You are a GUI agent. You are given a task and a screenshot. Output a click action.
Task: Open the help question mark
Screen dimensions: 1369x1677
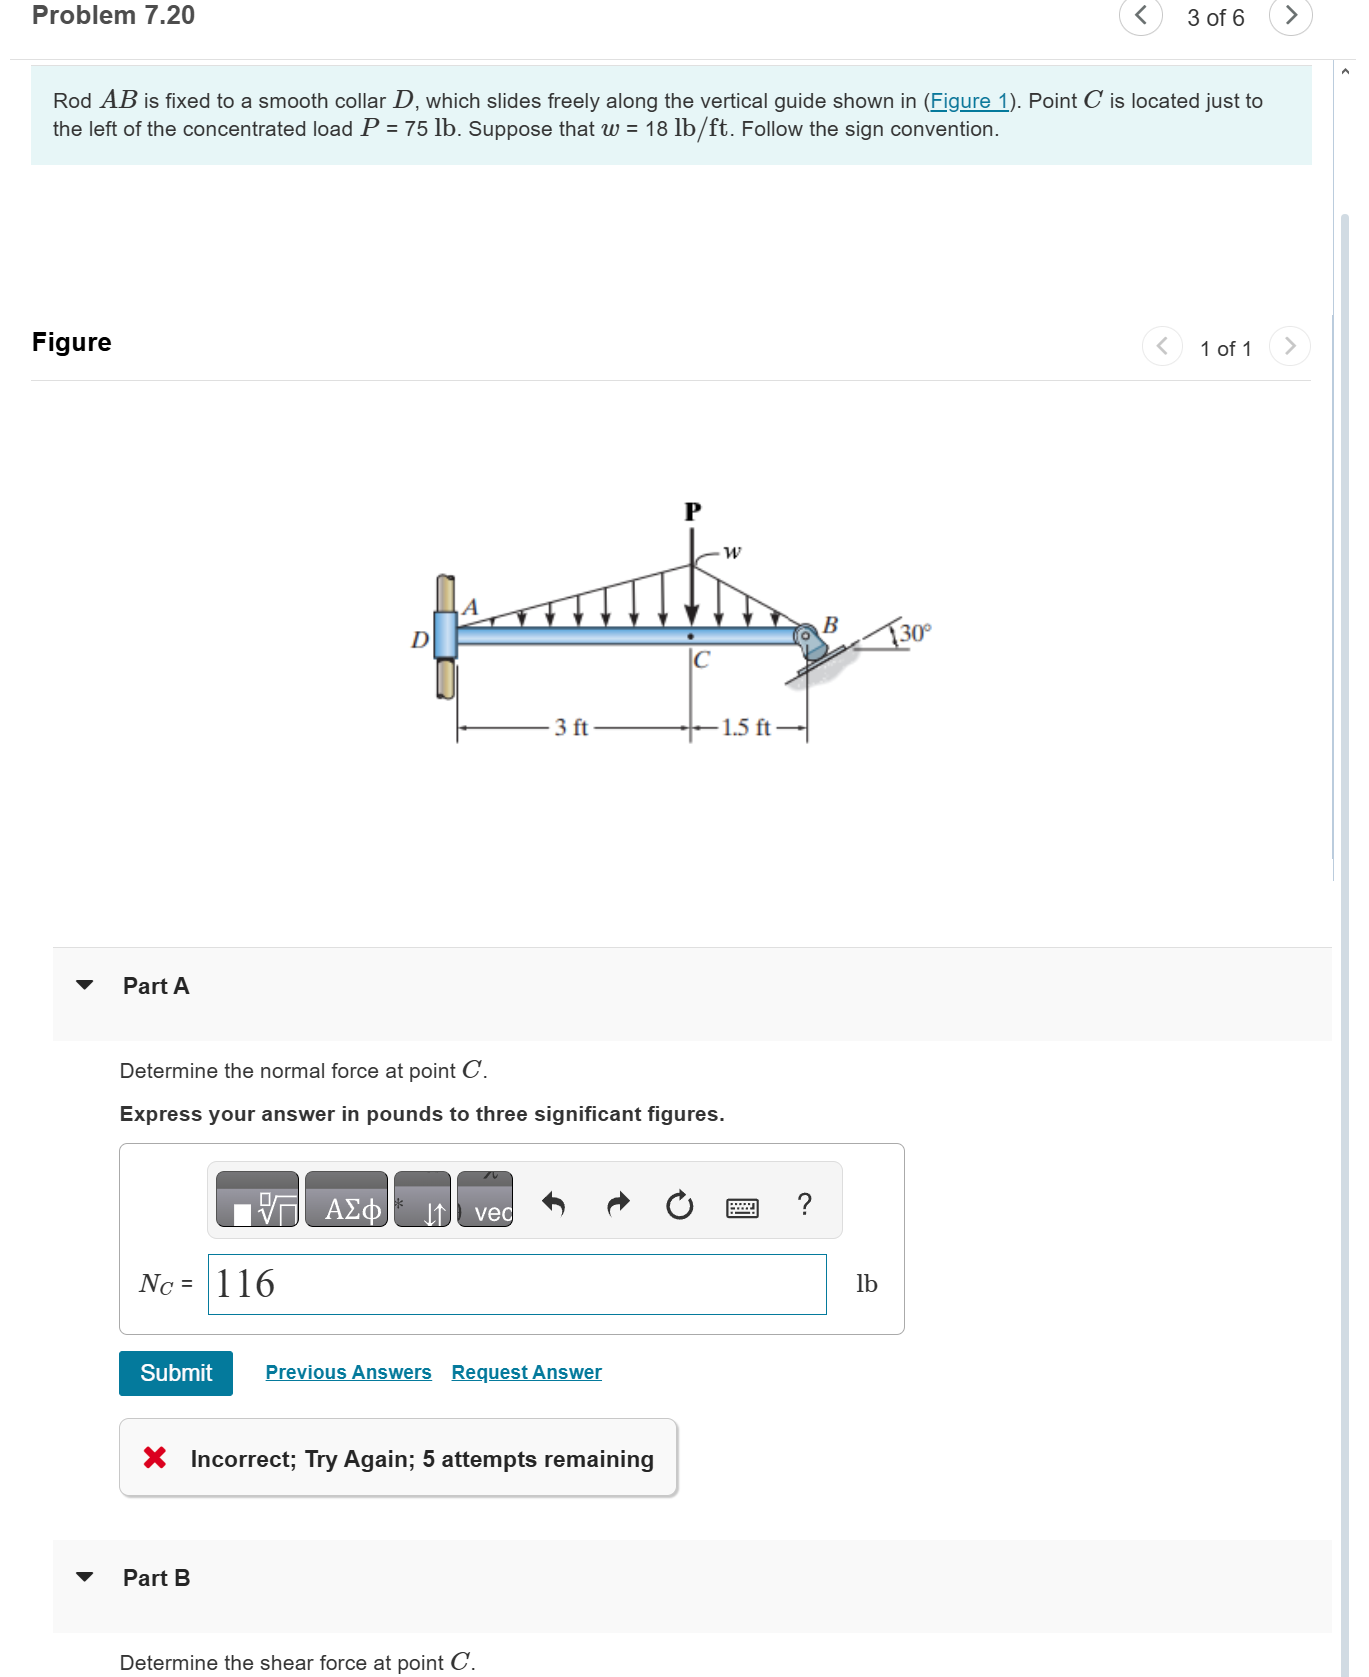coord(805,1203)
